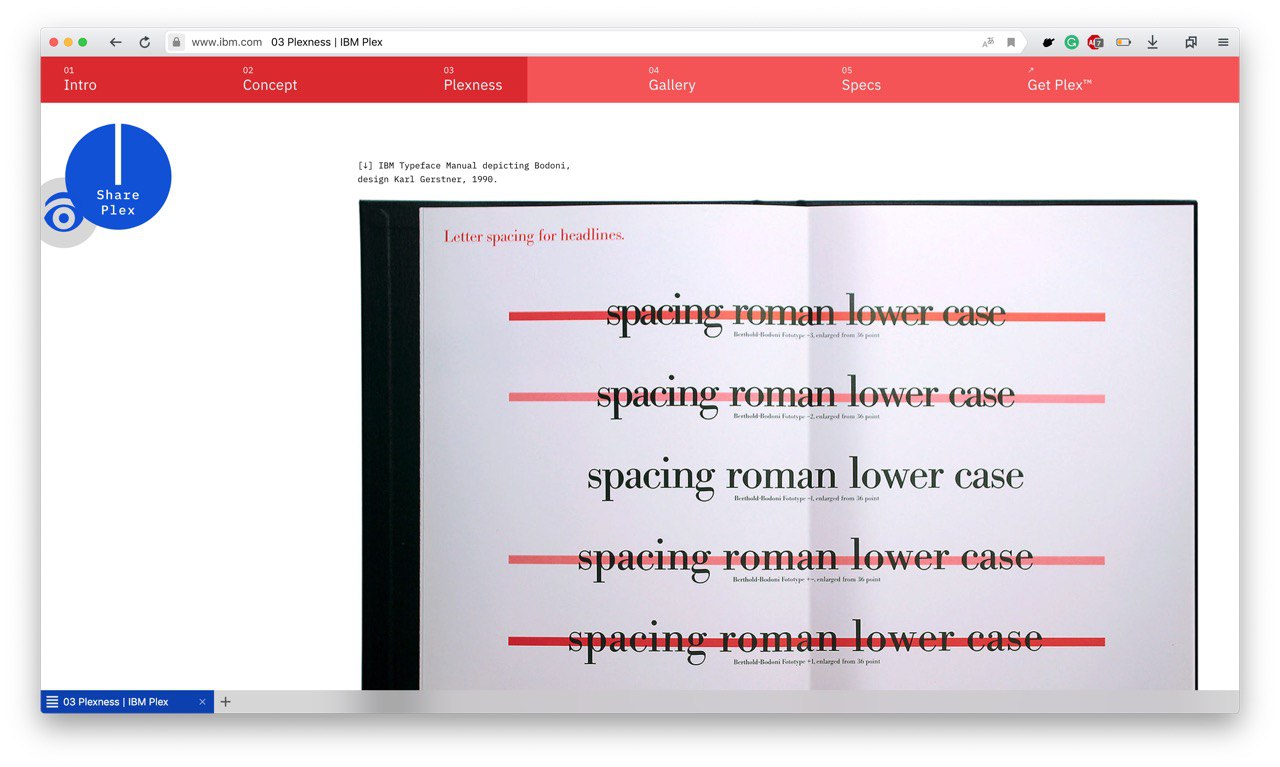1280x767 pixels.
Task: Select the 03 Plexness section
Action: pos(473,79)
